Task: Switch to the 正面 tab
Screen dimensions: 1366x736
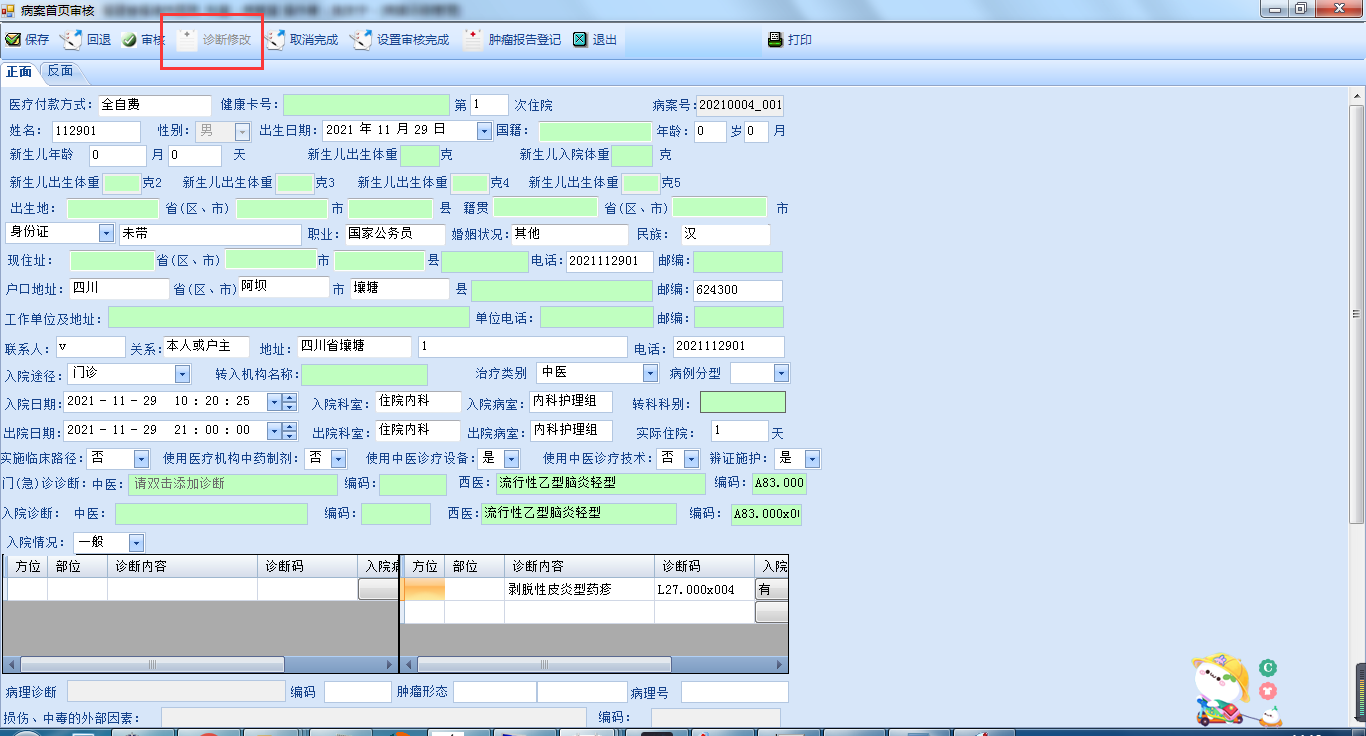Action: pyautogui.click(x=20, y=71)
